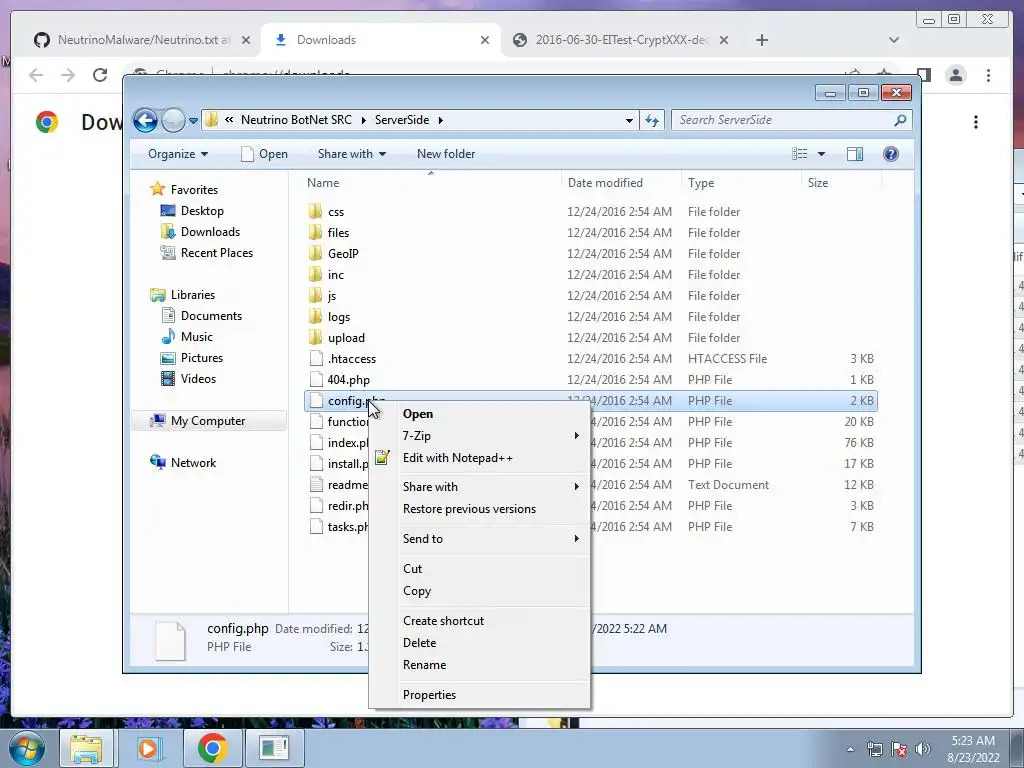Screen dimensions: 1024x768
Task: Select Music library
Action: (197, 337)
